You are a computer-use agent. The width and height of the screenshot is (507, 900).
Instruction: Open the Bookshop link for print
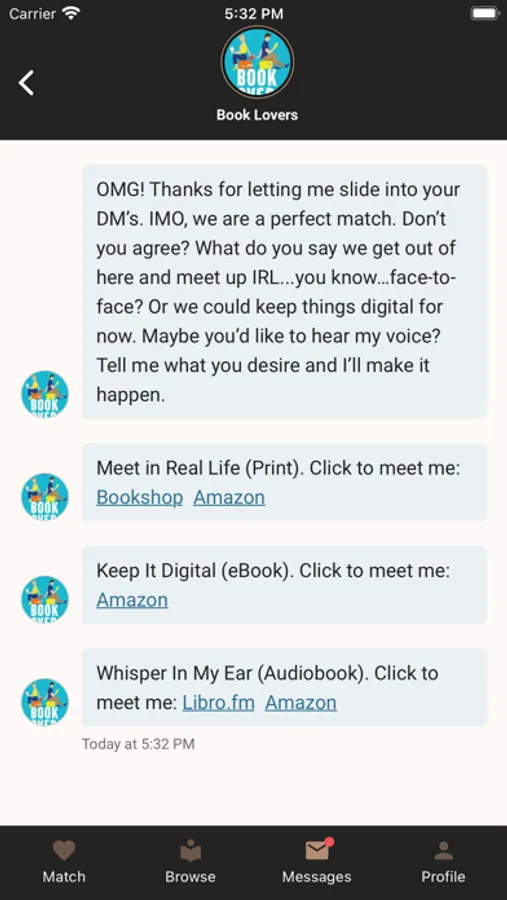tap(140, 497)
